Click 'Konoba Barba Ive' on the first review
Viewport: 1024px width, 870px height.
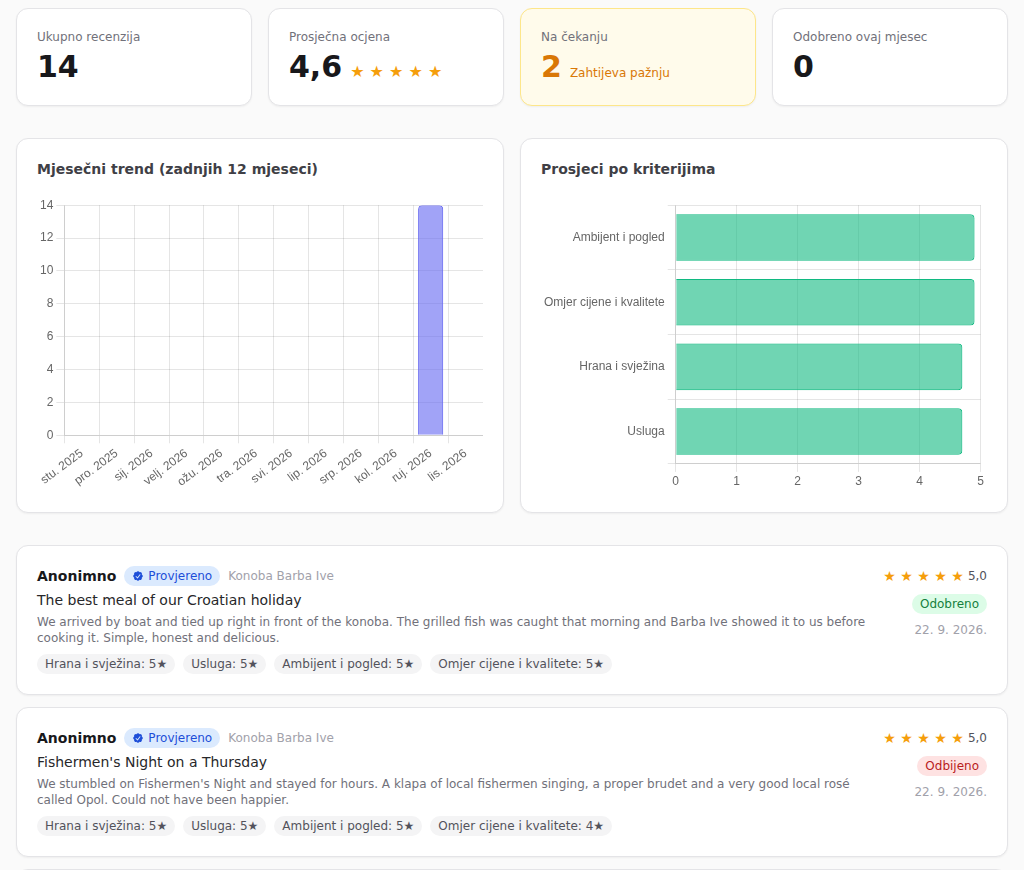(x=281, y=575)
